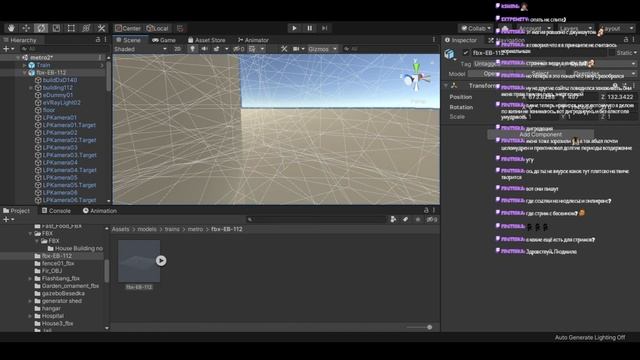Select eDummy01 object
Screen dimensions: 640x360
coord(58,95)
